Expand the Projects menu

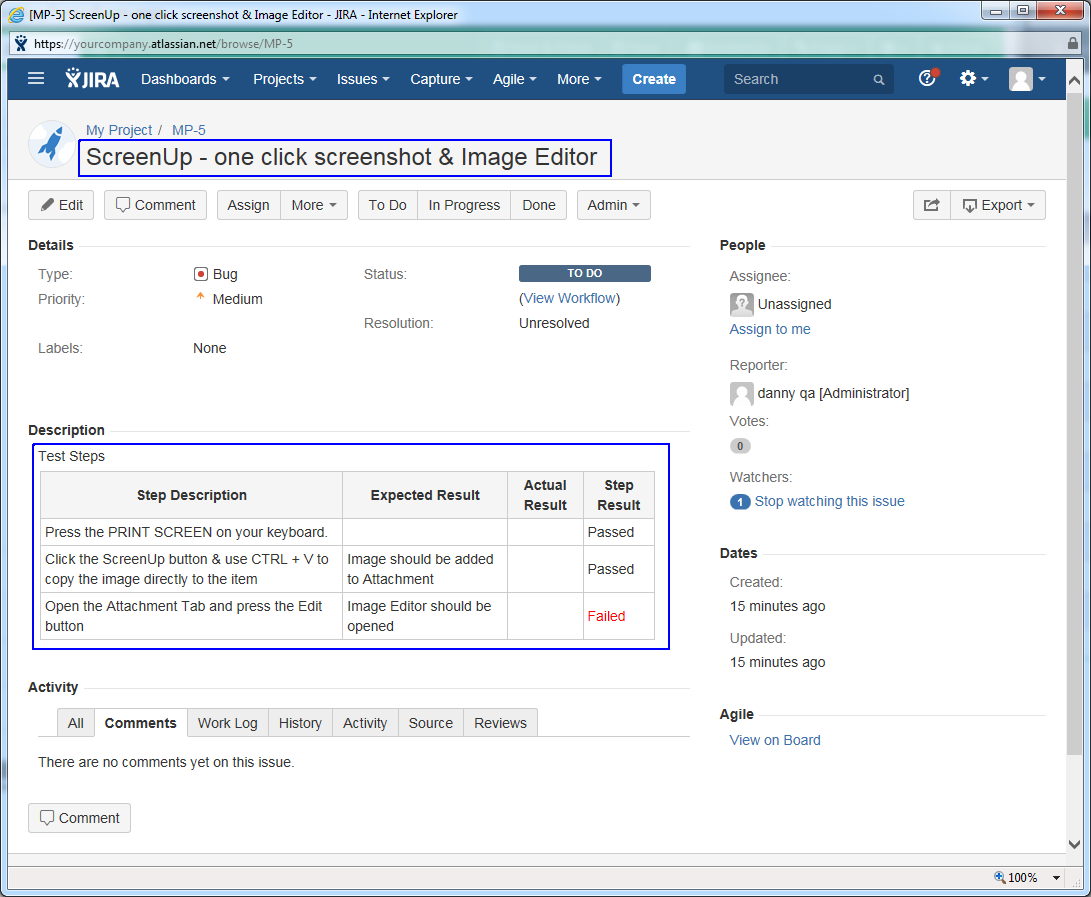point(285,79)
